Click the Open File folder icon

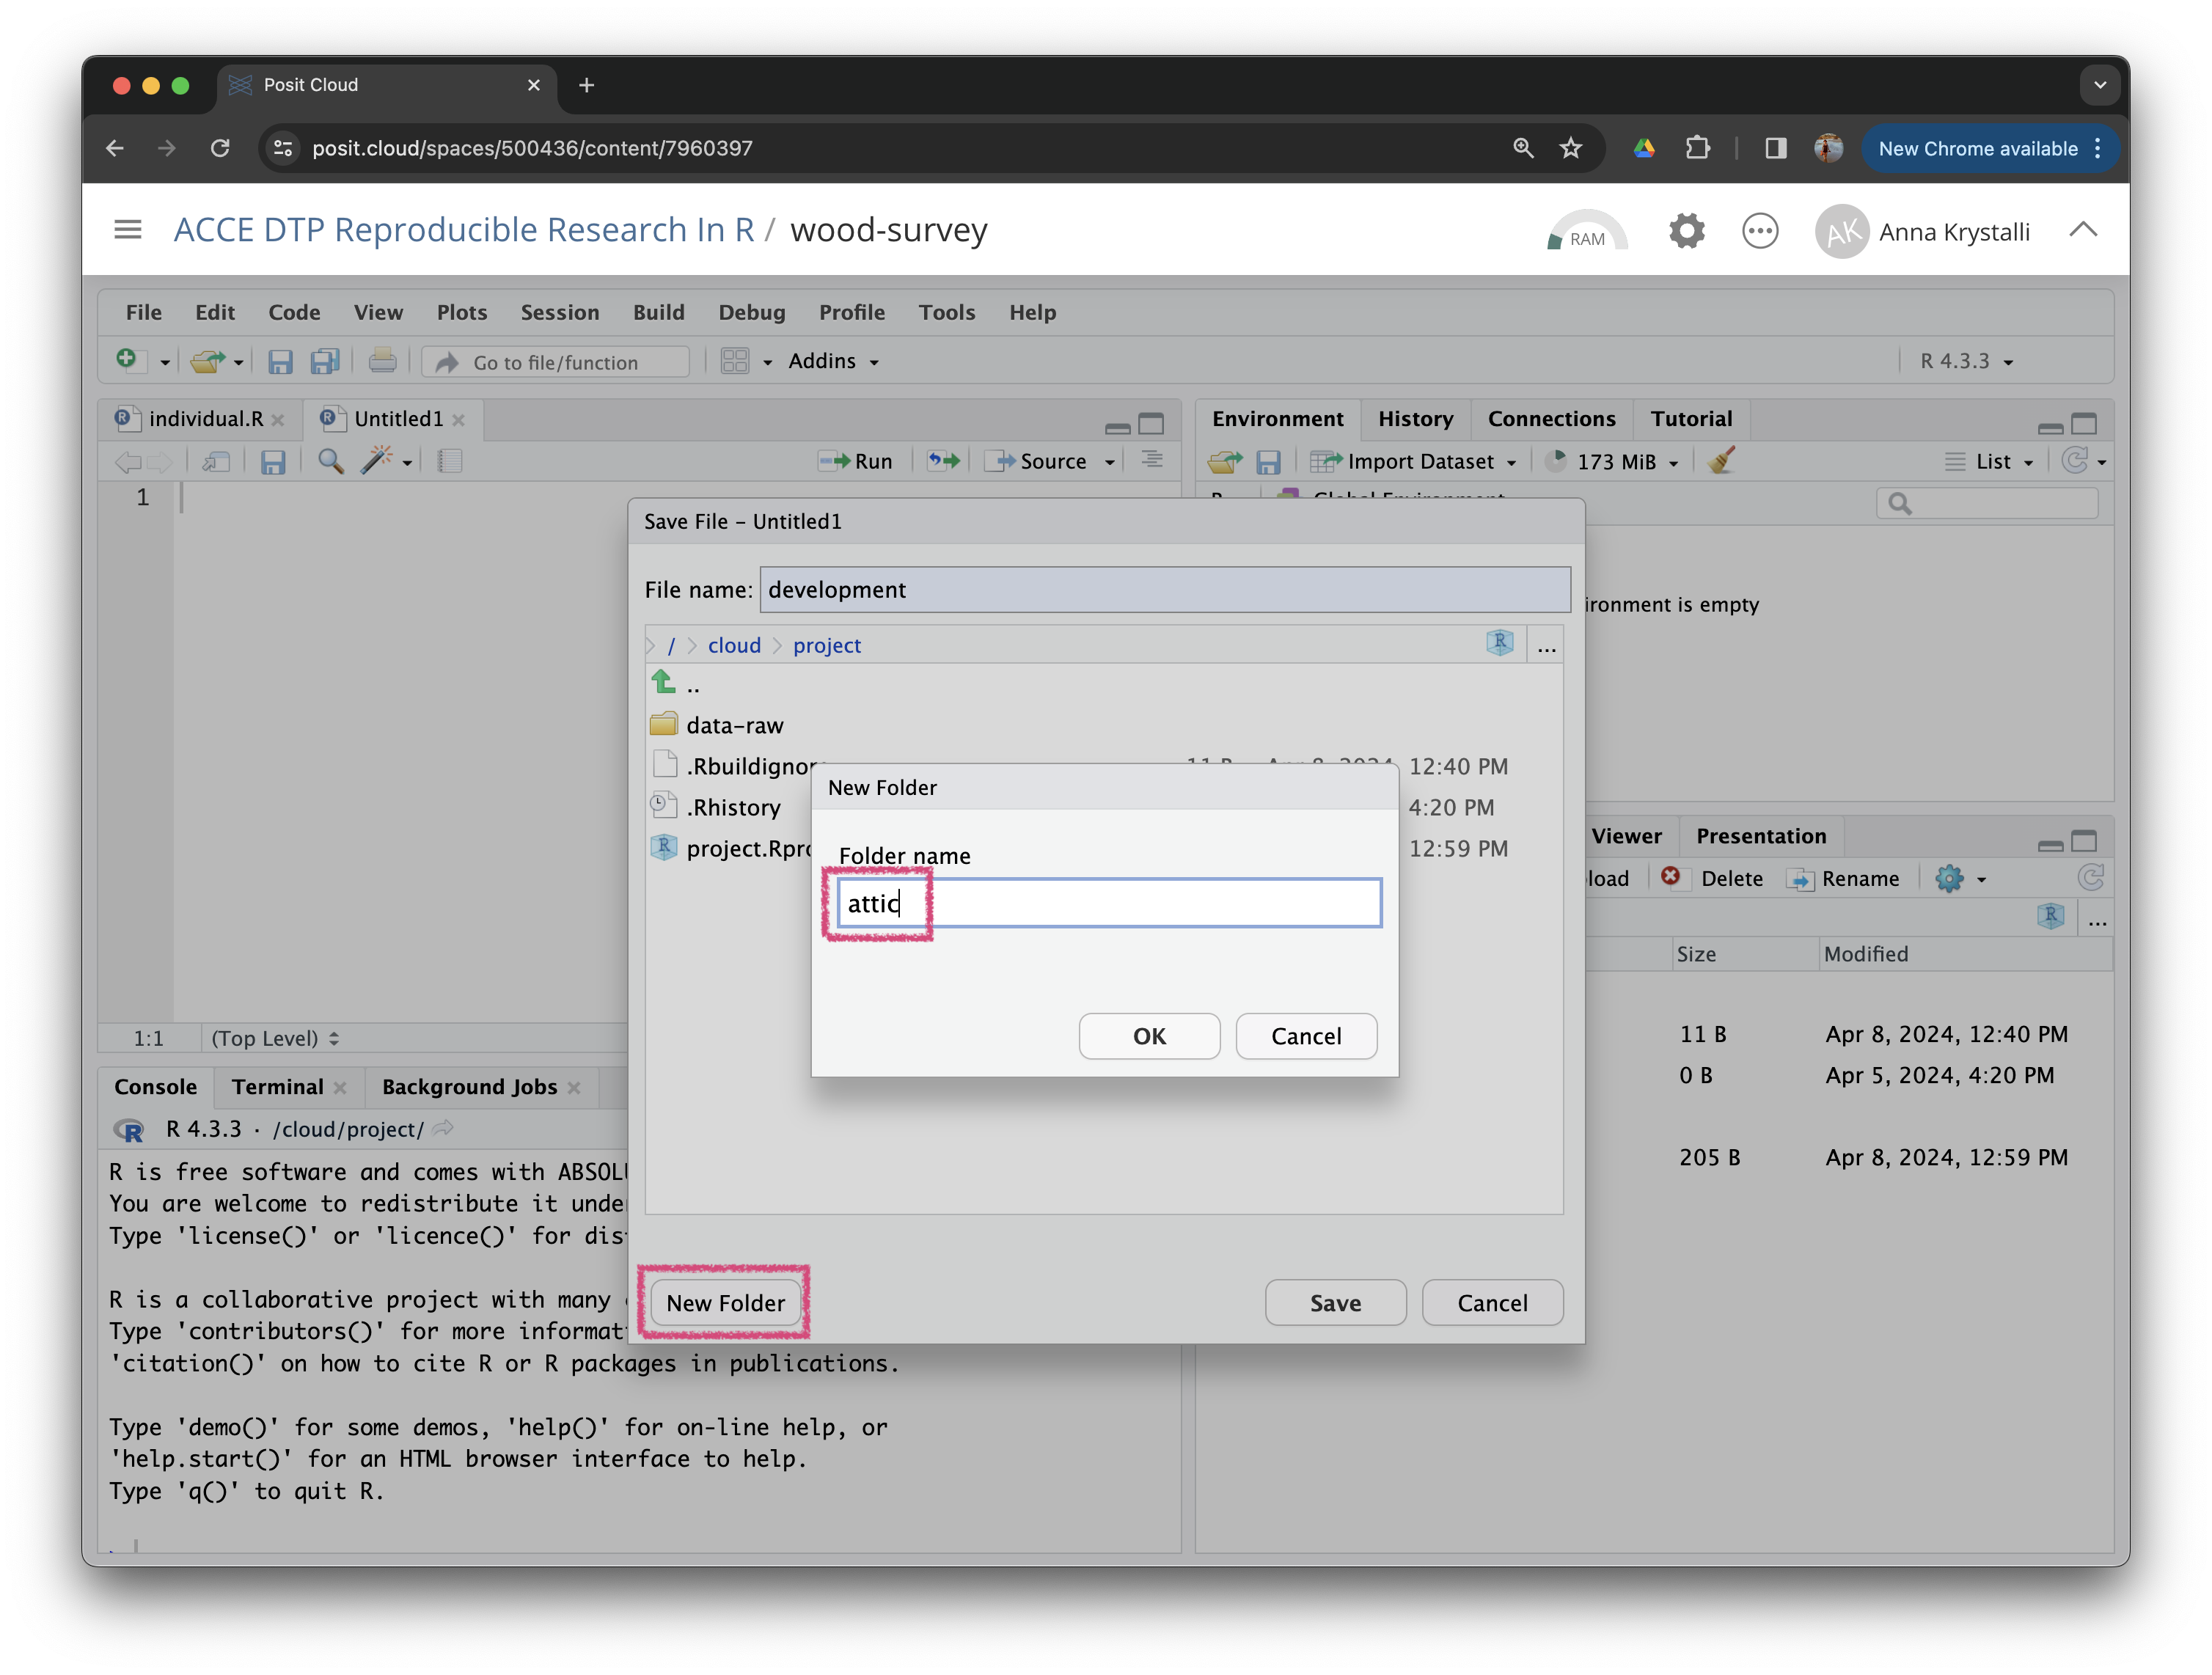tap(207, 361)
